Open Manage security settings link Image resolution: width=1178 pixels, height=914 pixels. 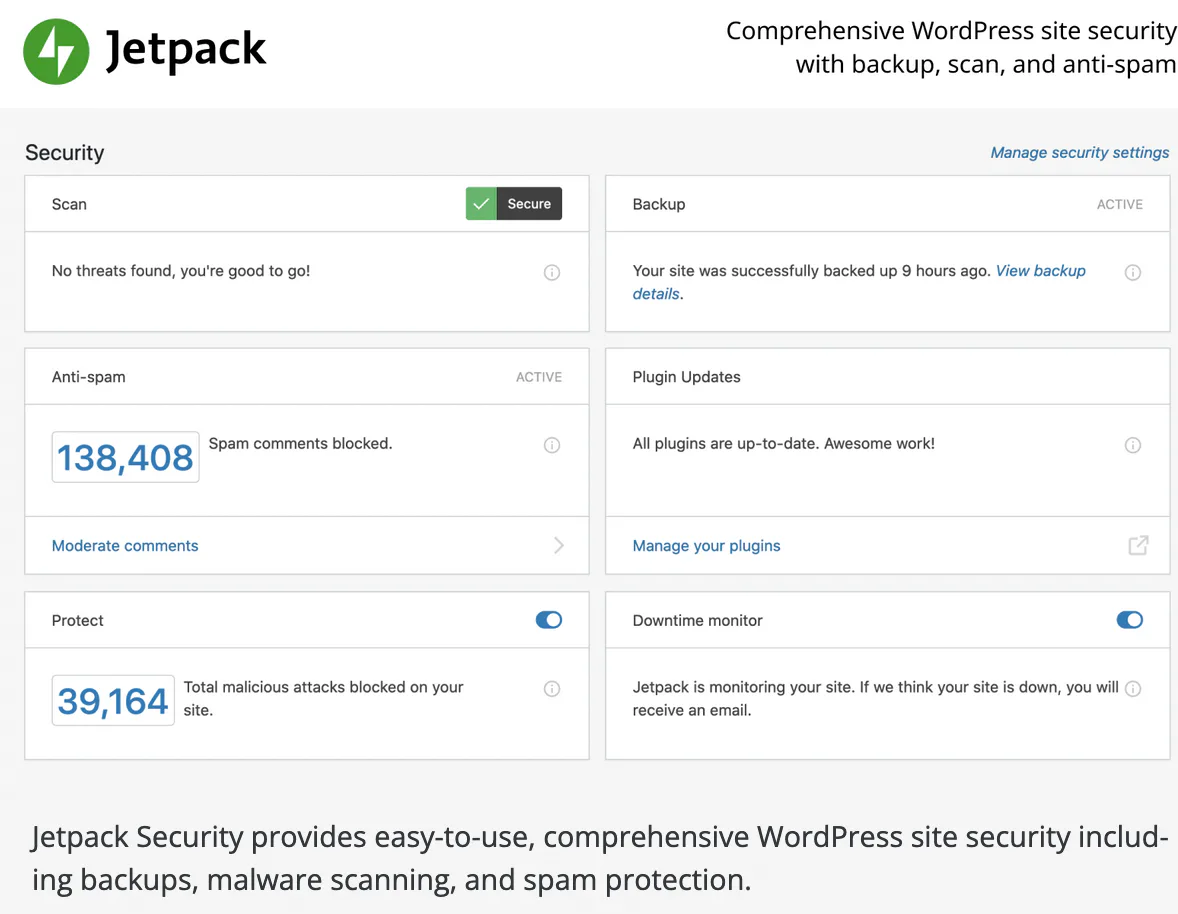pos(1080,152)
